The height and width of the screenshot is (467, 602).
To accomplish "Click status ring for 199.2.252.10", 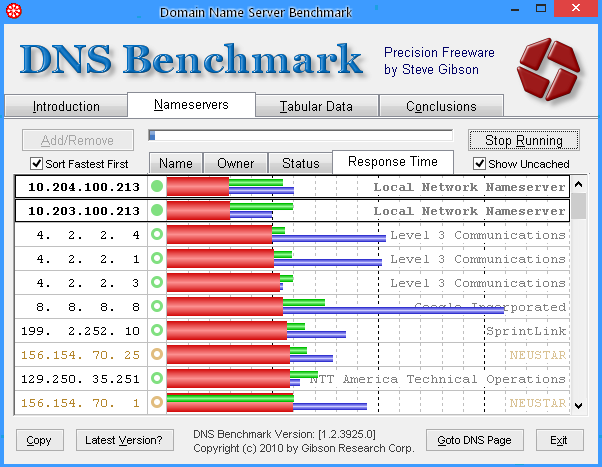I will (x=157, y=330).
